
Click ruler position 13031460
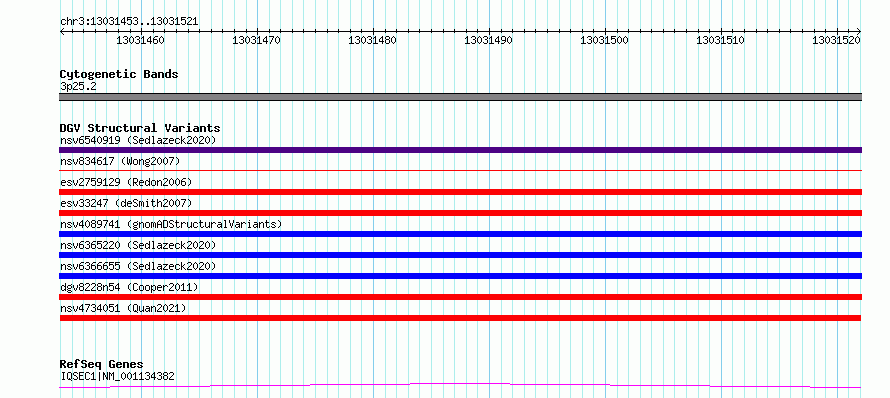coord(140,40)
